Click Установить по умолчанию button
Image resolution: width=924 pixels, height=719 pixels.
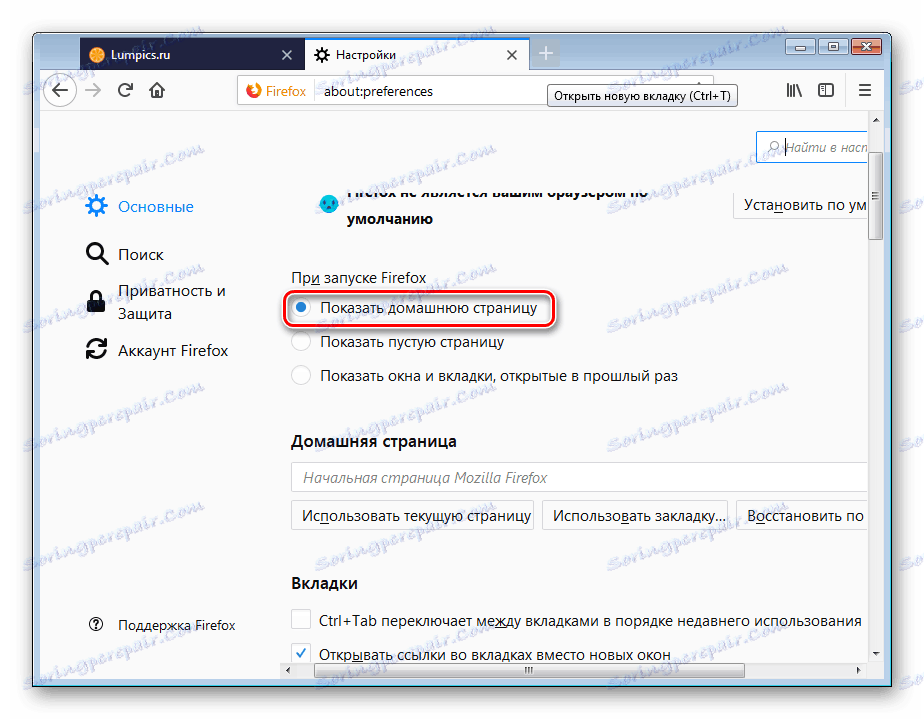[x=800, y=205]
